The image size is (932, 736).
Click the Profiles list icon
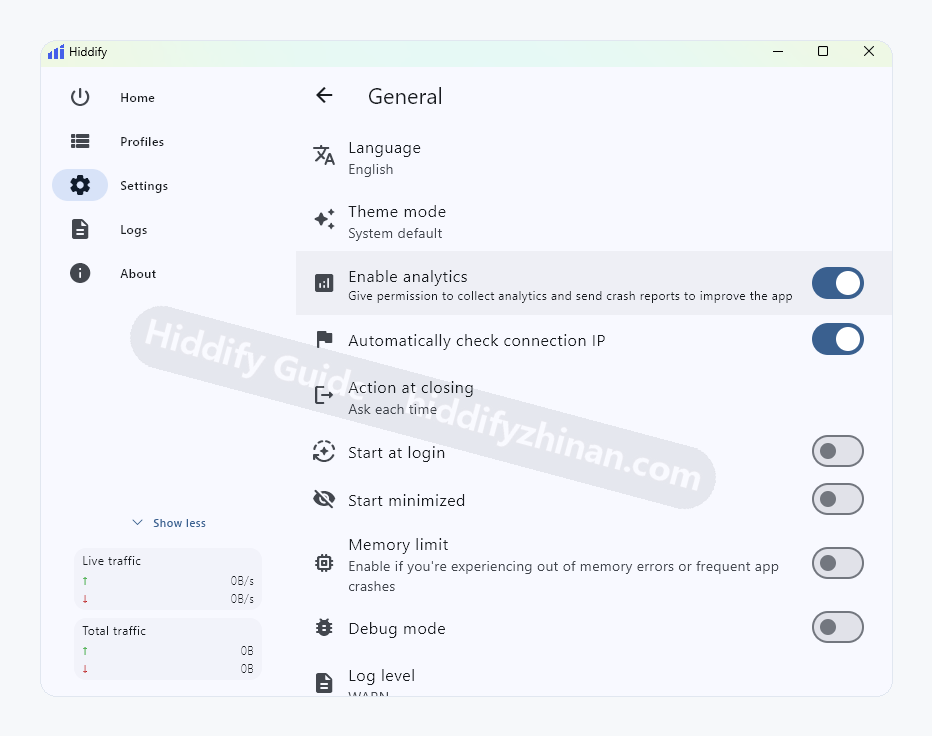pos(80,141)
